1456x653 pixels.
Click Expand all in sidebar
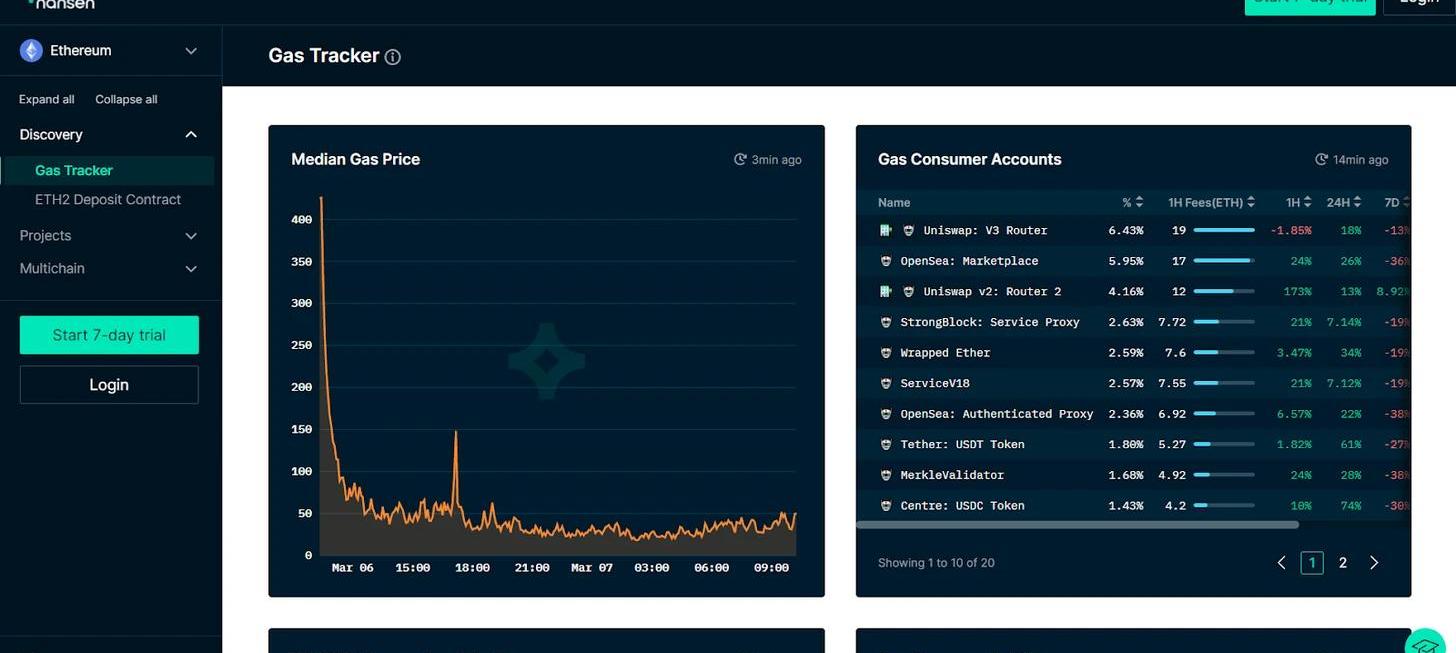(x=46, y=100)
